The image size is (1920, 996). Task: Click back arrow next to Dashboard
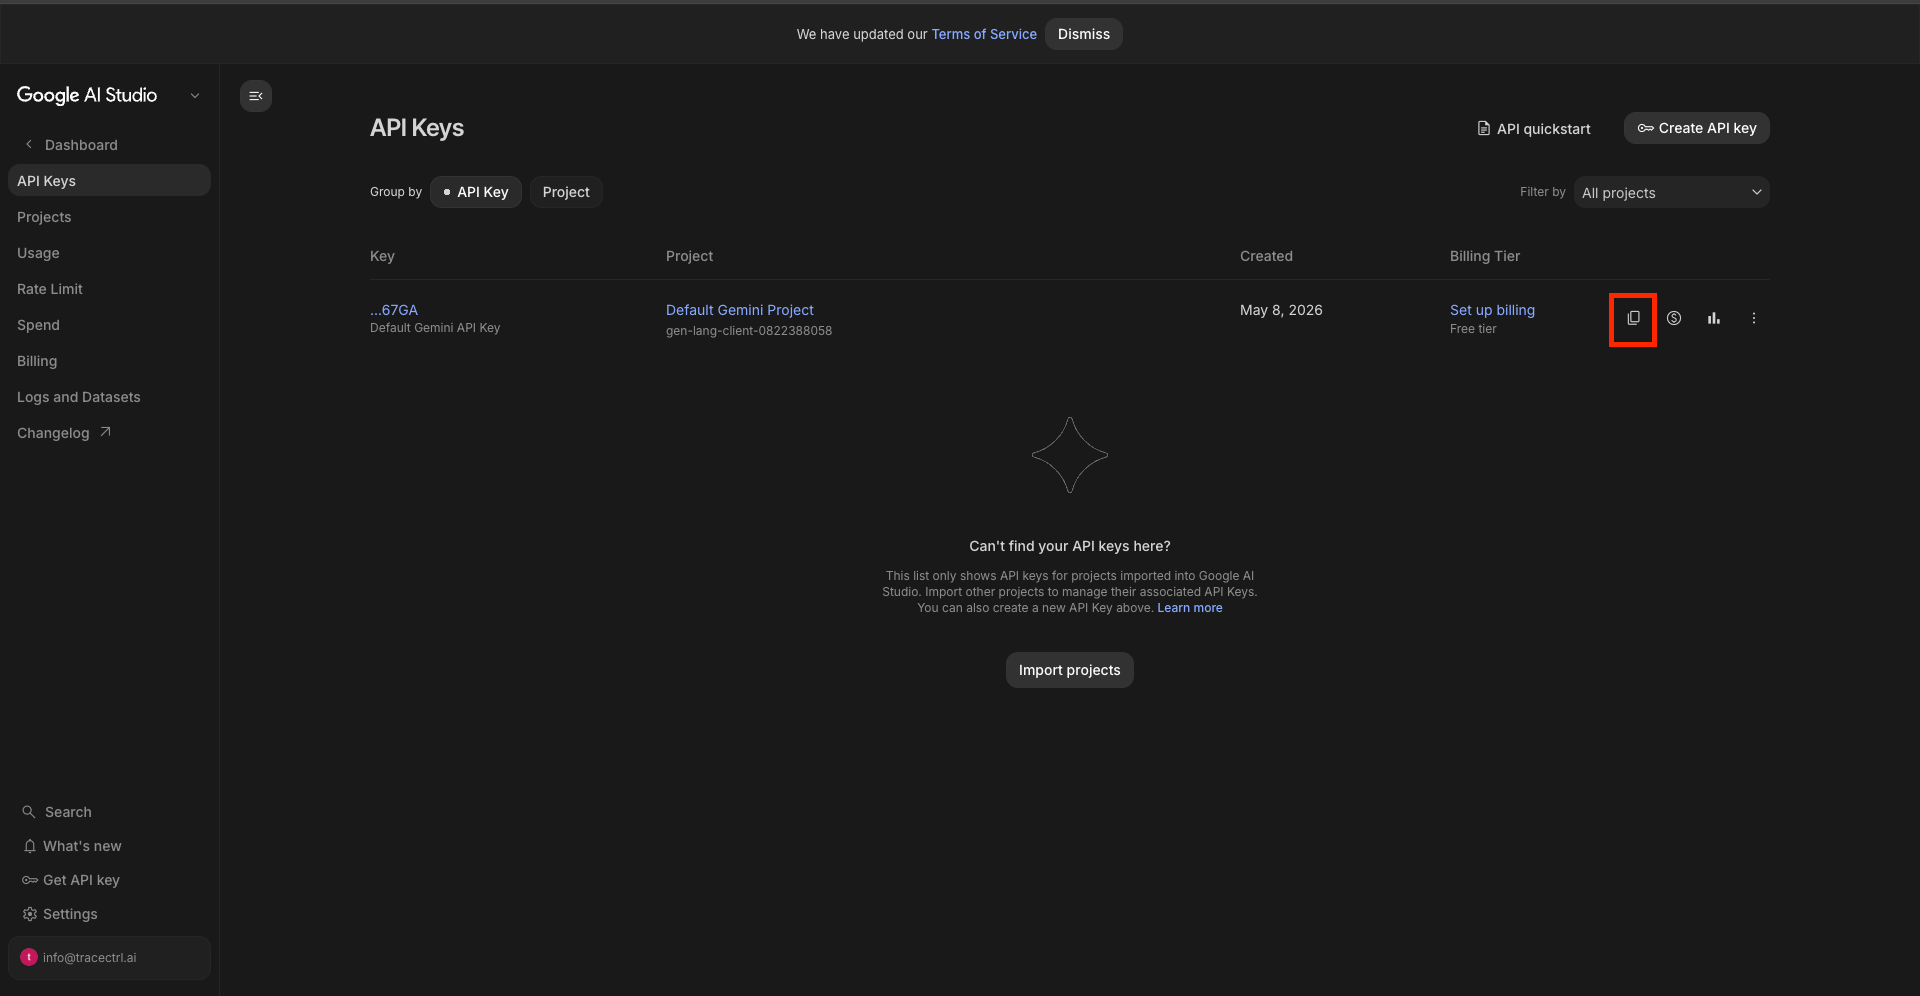(x=29, y=144)
